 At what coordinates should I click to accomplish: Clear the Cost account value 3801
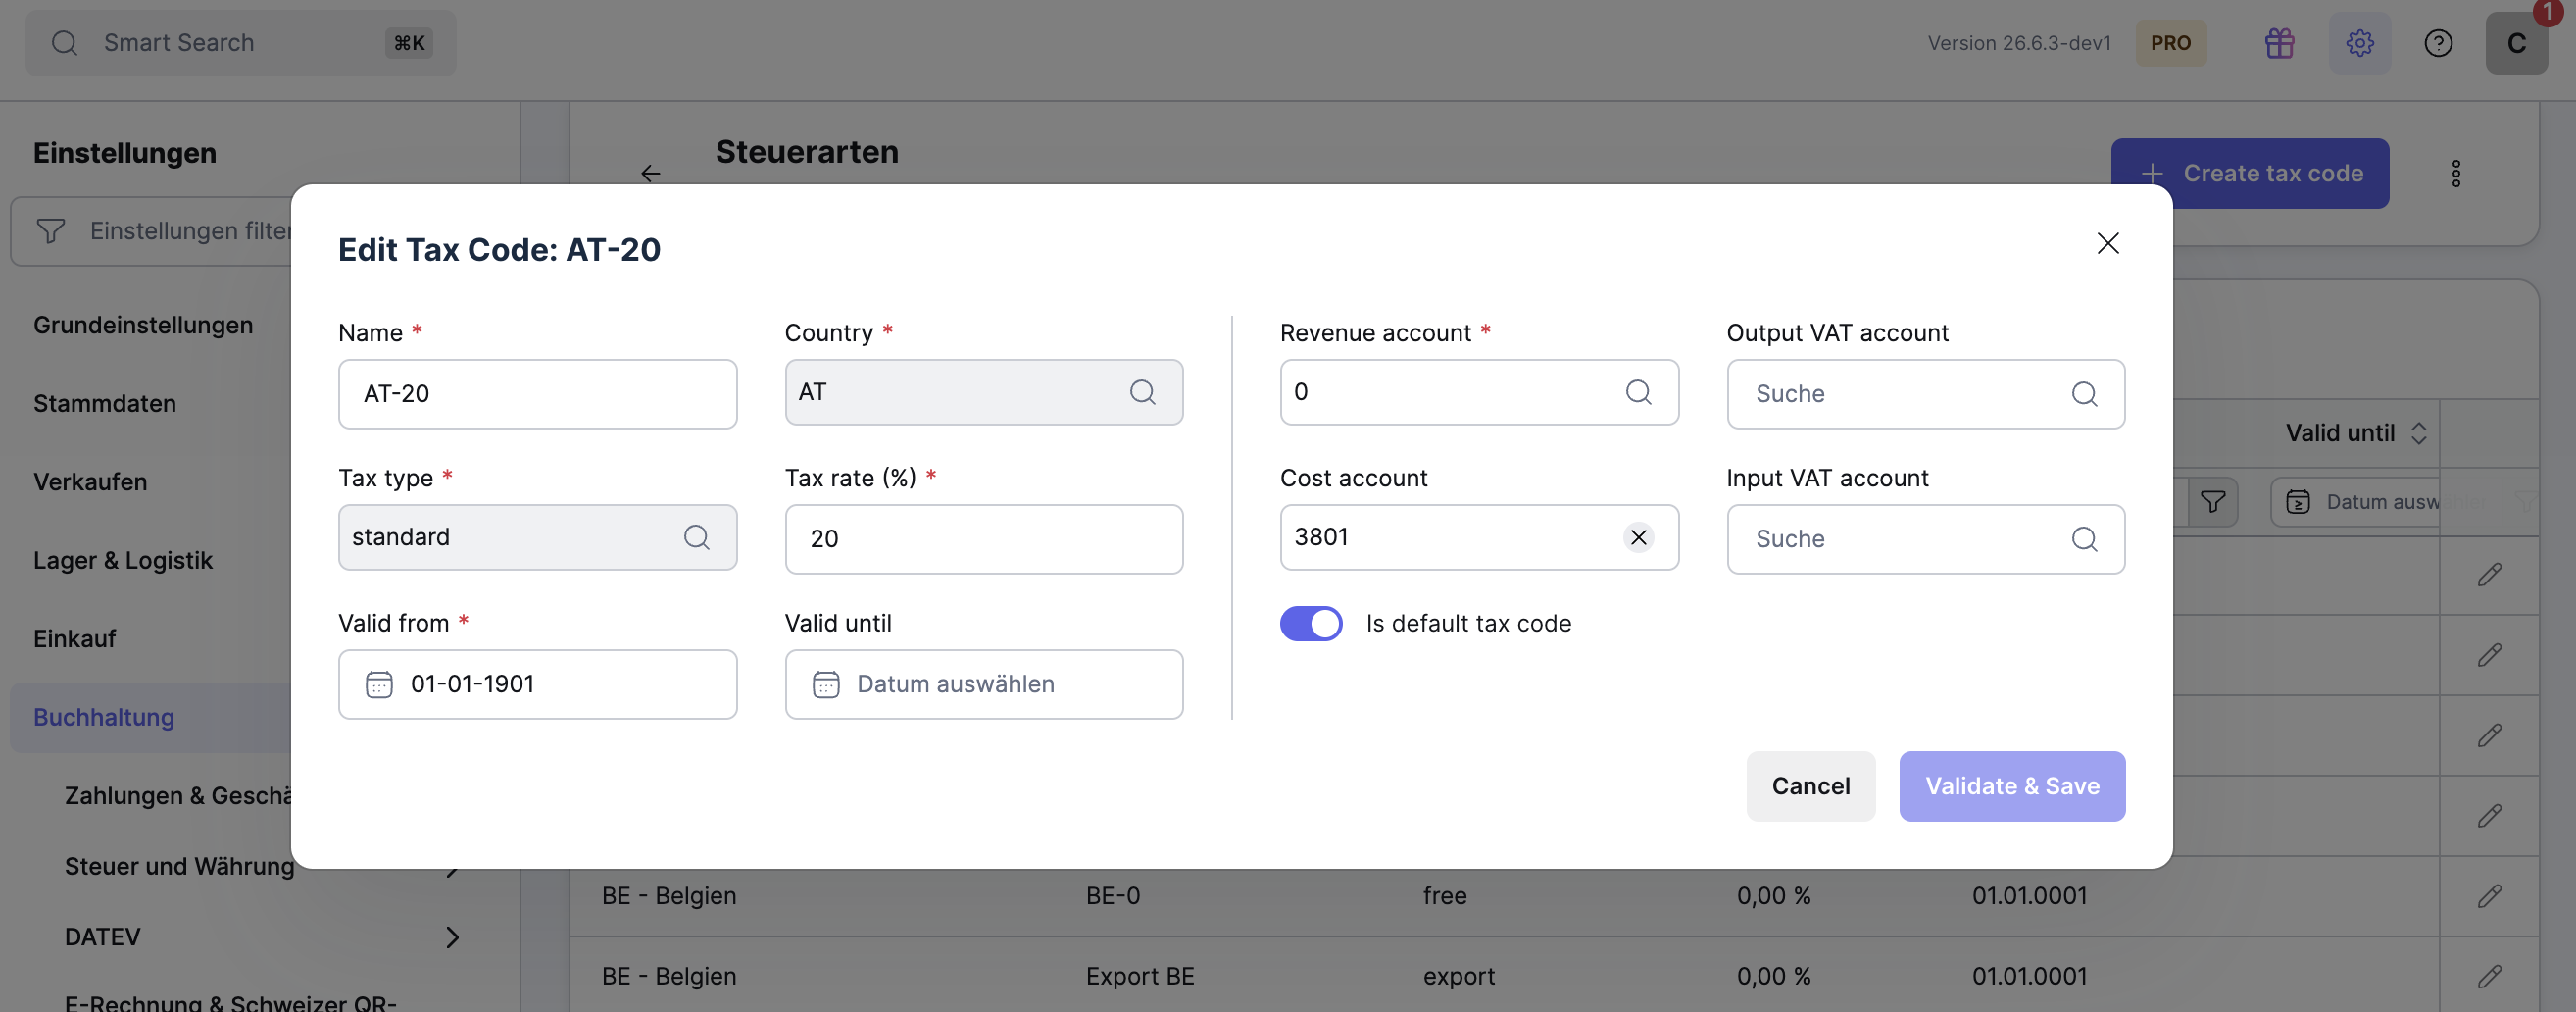pos(1637,538)
